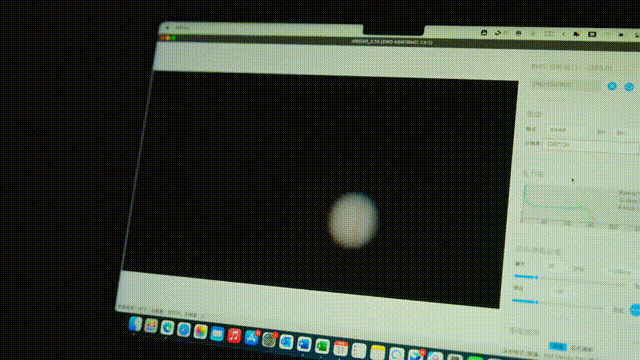Open Finder from the dock
The image size is (640, 360).
(136, 324)
